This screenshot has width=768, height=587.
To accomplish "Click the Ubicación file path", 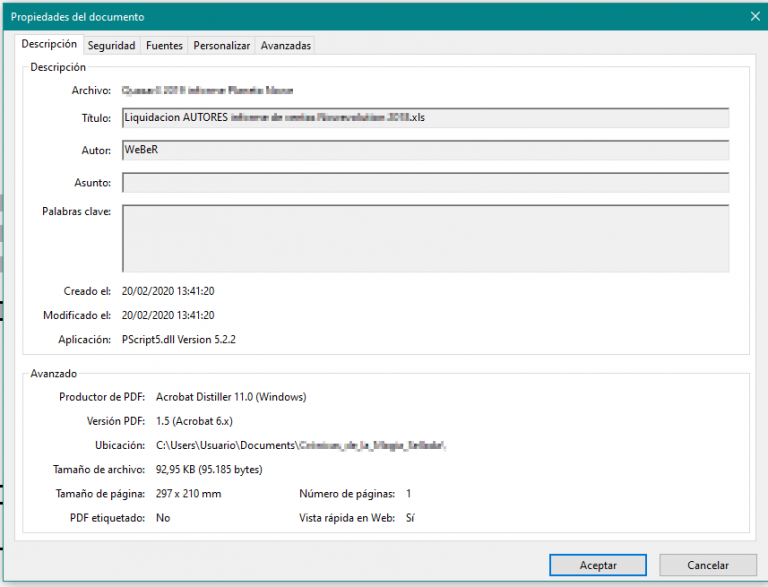I will [x=300, y=445].
